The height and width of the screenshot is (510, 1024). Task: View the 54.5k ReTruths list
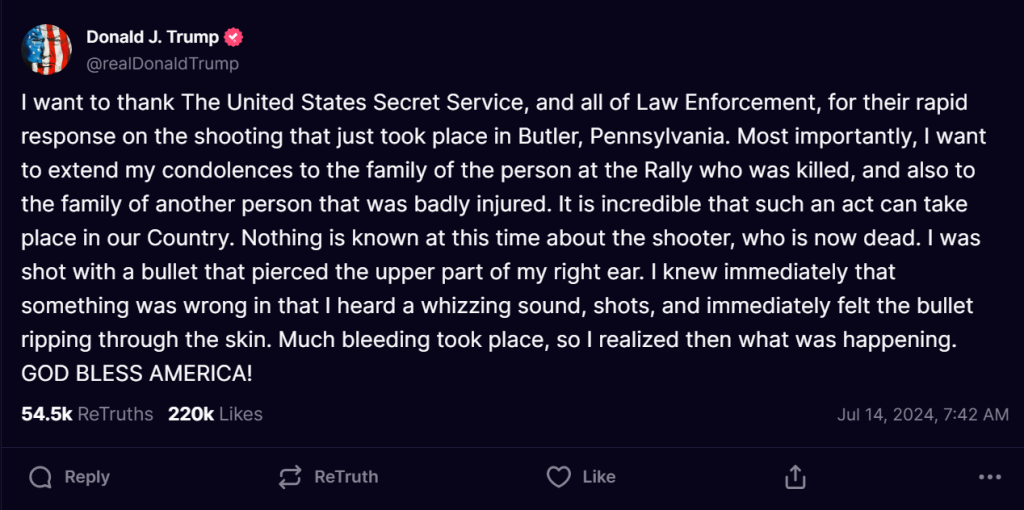(87, 414)
